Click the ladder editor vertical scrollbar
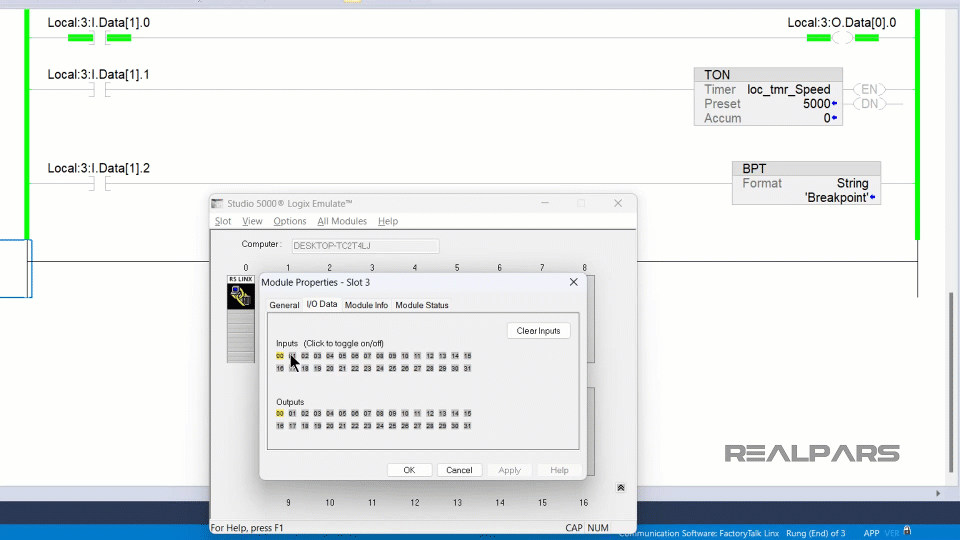This screenshot has height=540, width=960. click(x=951, y=383)
